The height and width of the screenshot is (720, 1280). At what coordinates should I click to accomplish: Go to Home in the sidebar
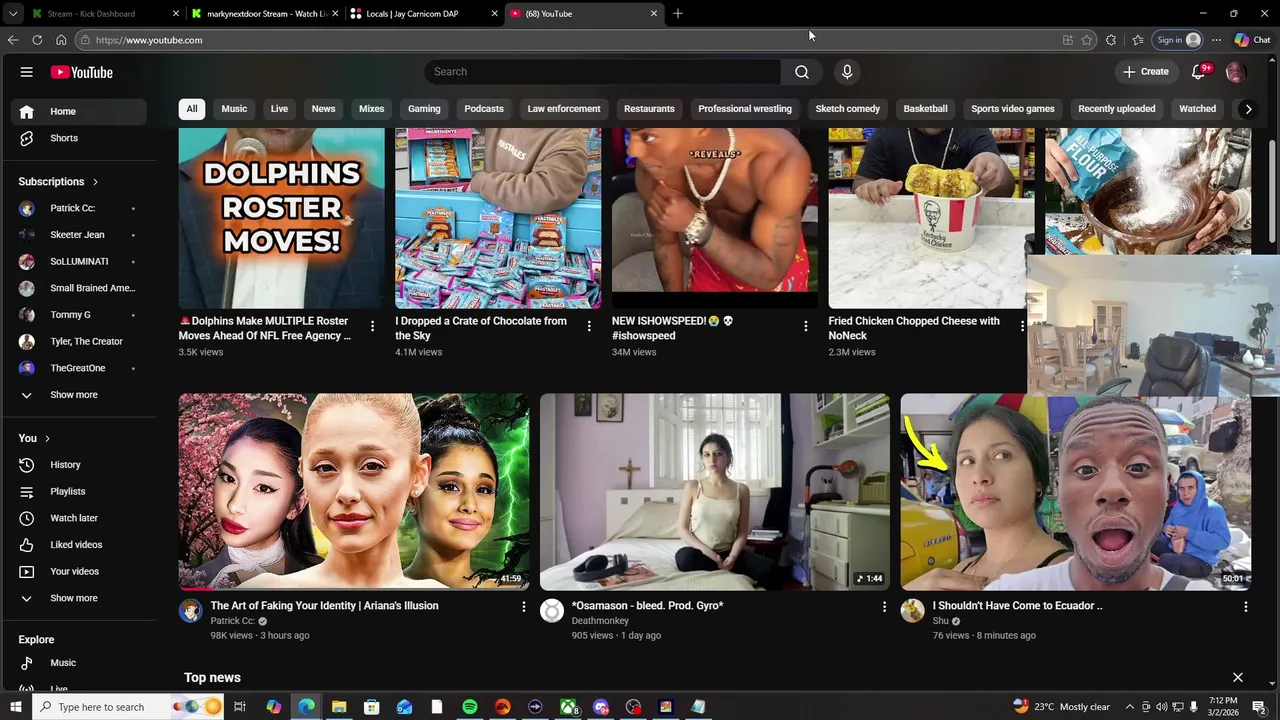81,111
